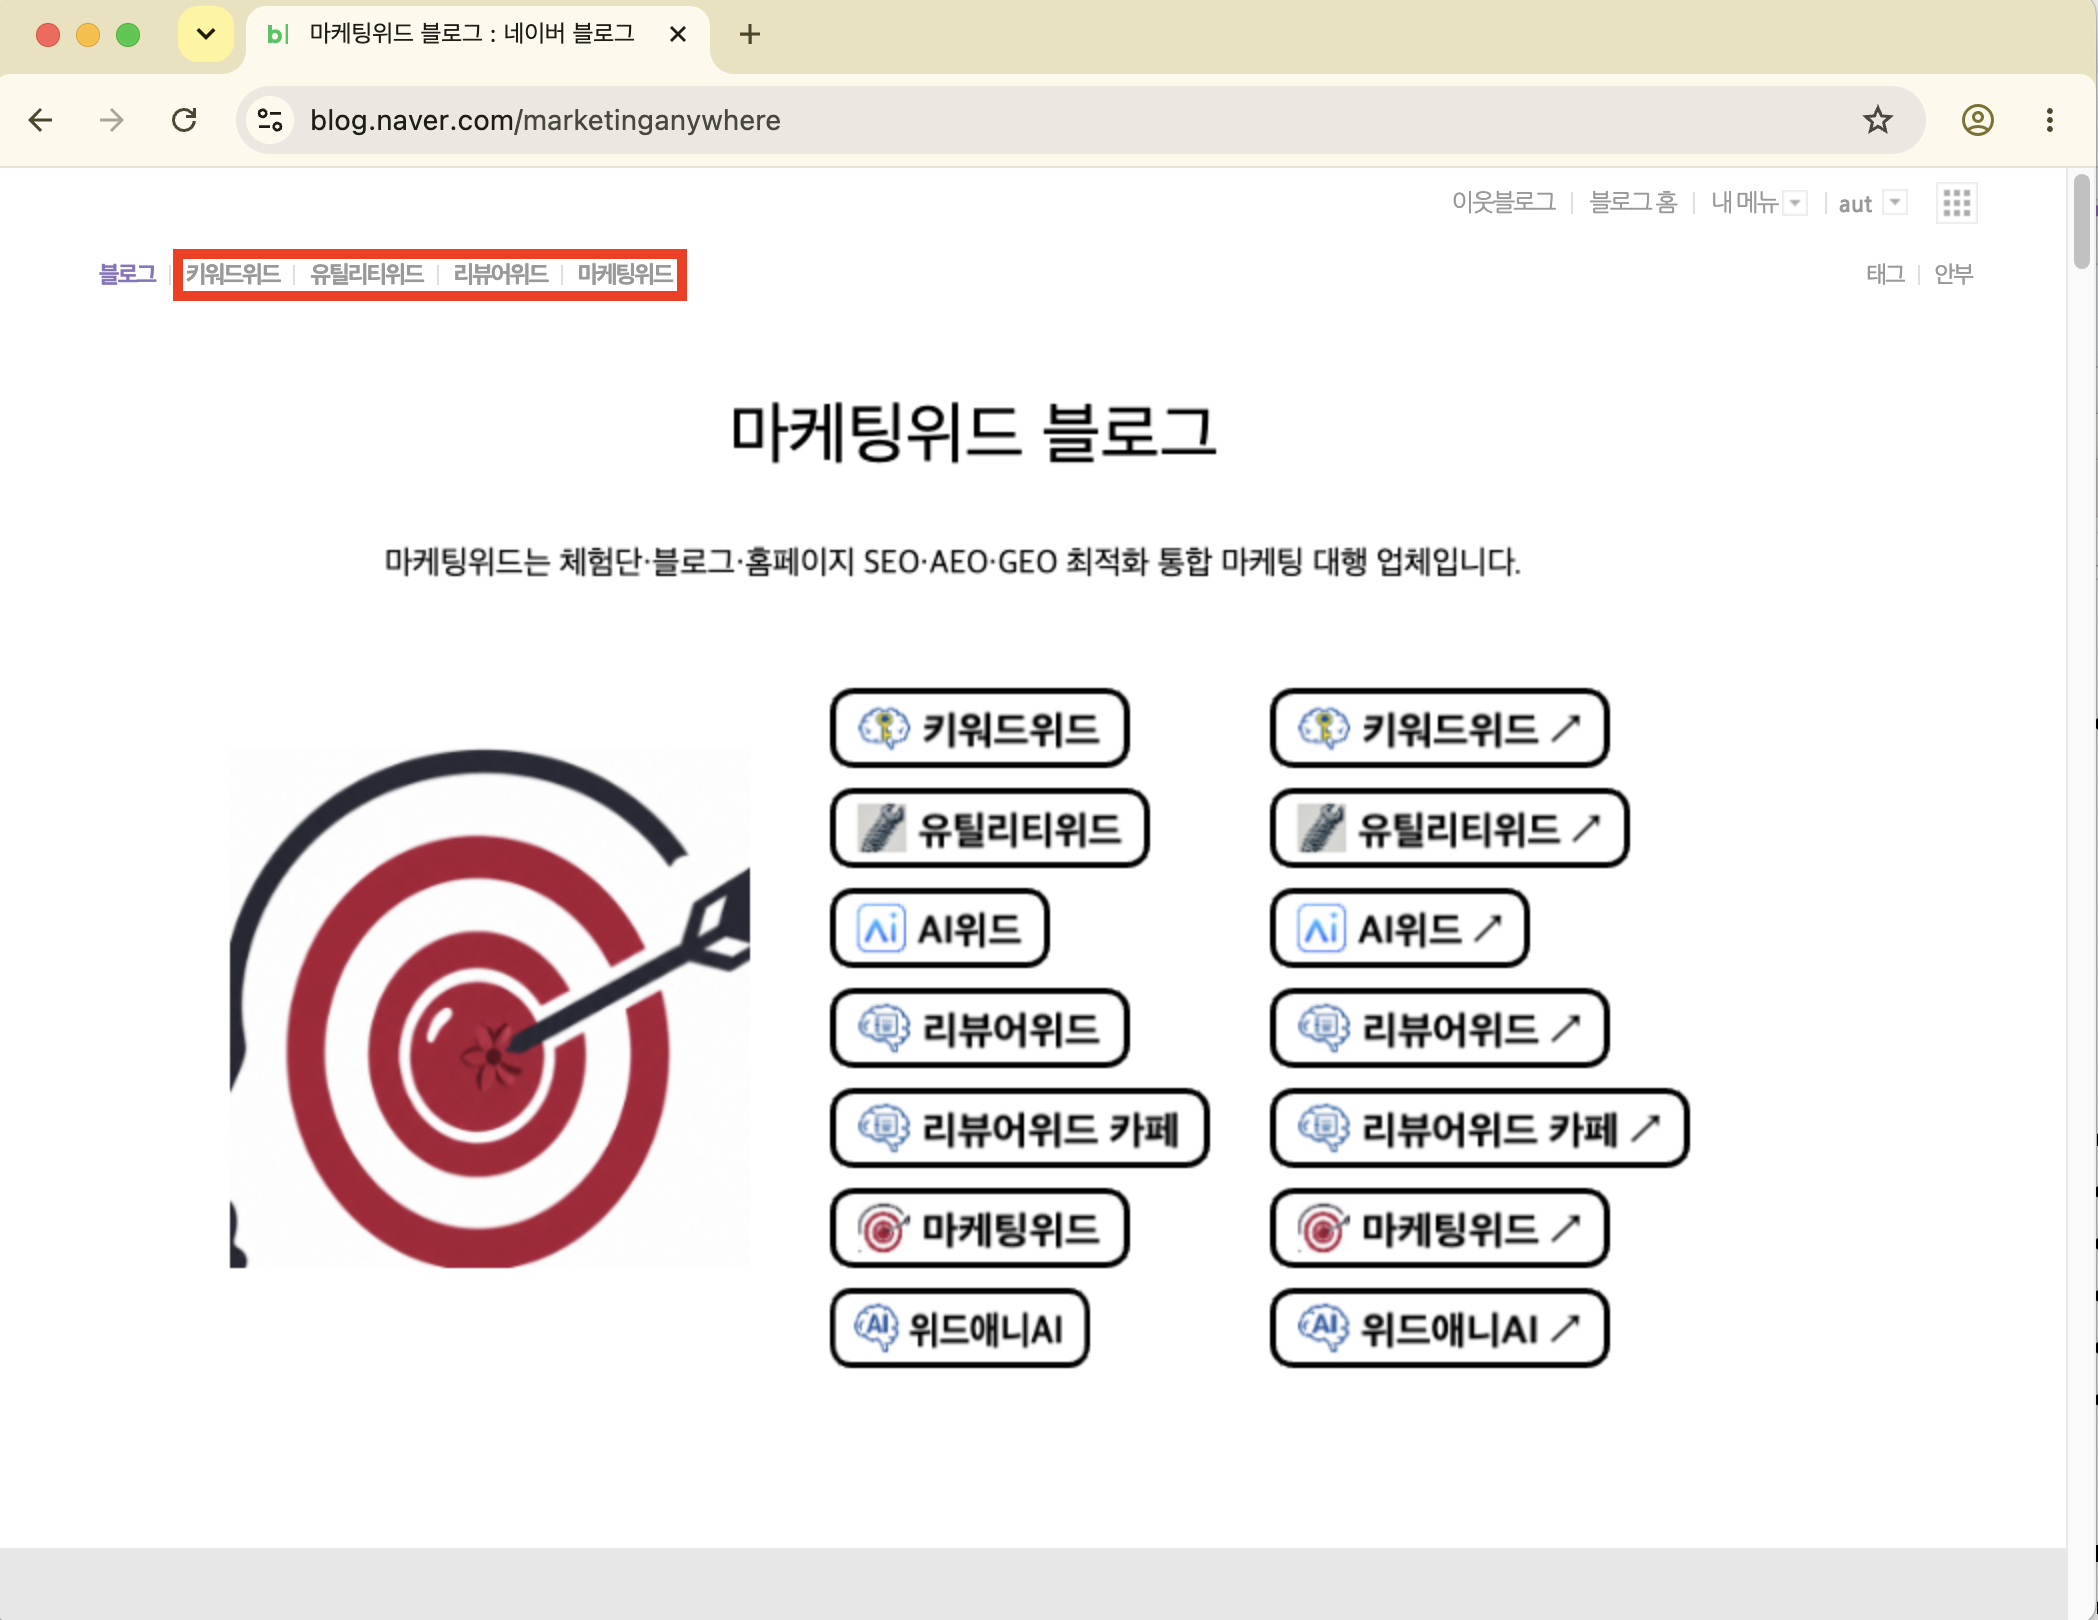Click the AI위드 button without arrow
The width and height of the screenshot is (2098, 1620).
pyautogui.click(x=940, y=928)
